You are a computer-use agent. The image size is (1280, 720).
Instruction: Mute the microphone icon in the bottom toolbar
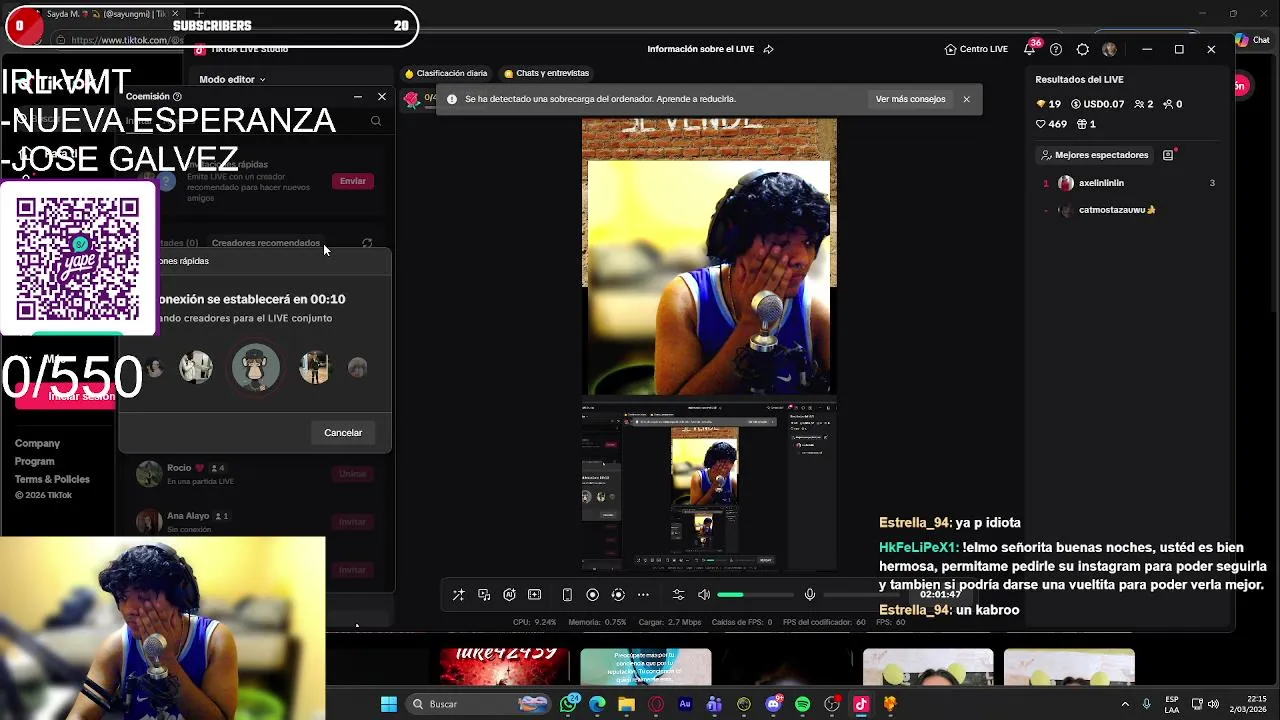click(x=810, y=595)
